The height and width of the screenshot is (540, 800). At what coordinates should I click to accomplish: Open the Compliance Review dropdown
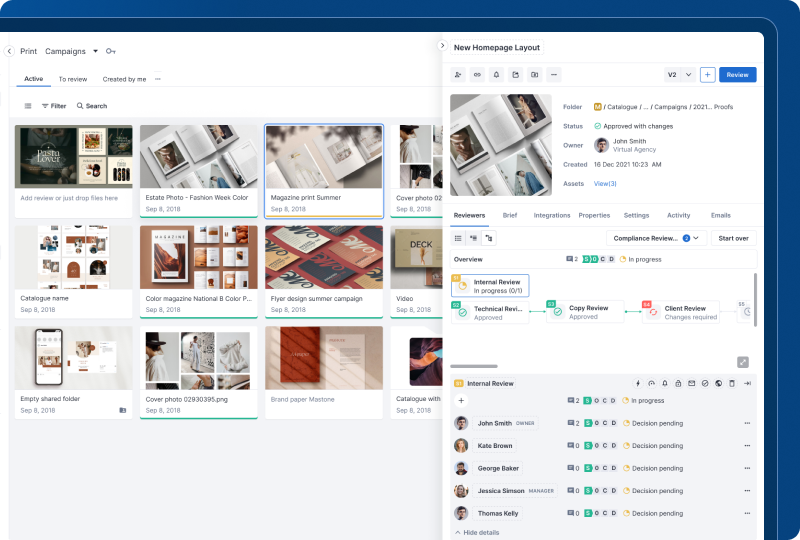coord(657,238)
